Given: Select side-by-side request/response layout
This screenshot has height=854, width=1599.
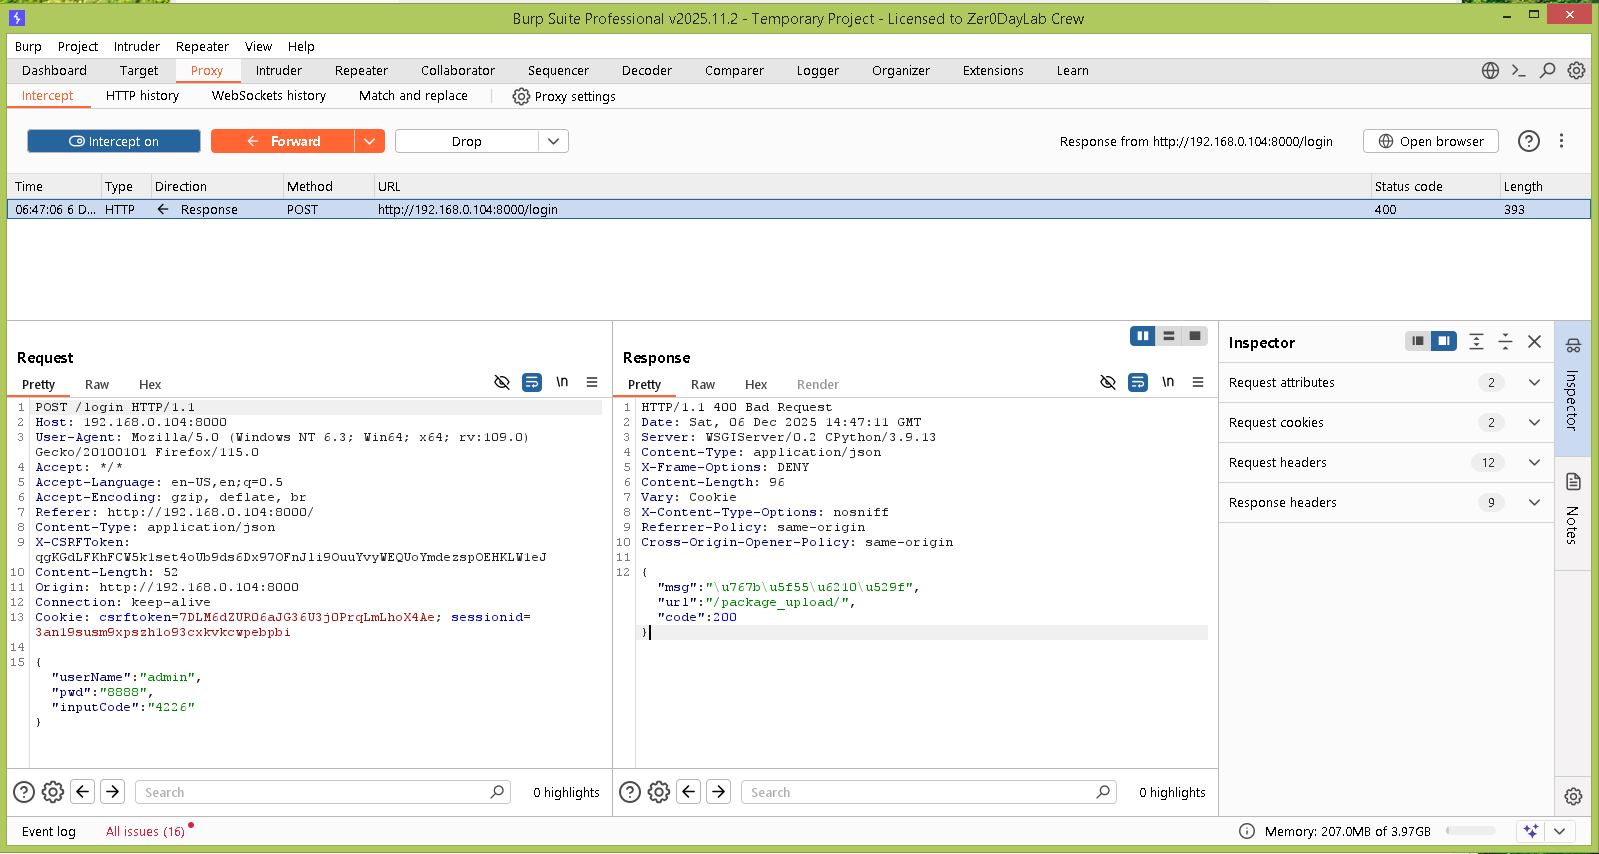Looking at the screenshot, I should click(x=1143, y=336).
